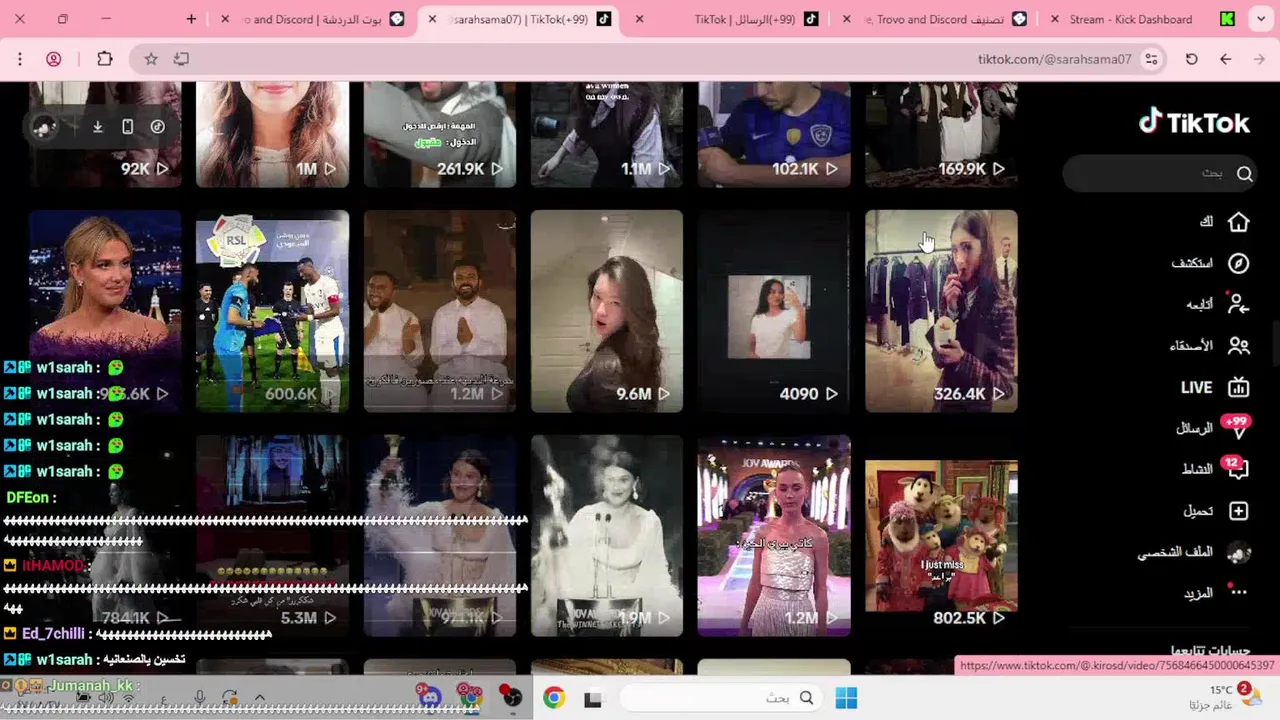Click the phone icon in overlay toolbar
This screenshot has width=1280, height=720.
click(127, 127)
